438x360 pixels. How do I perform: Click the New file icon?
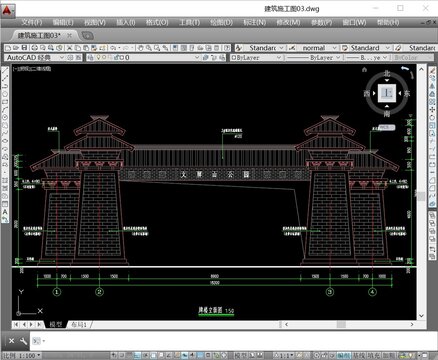pyautogui.click(x=8, y=48)
